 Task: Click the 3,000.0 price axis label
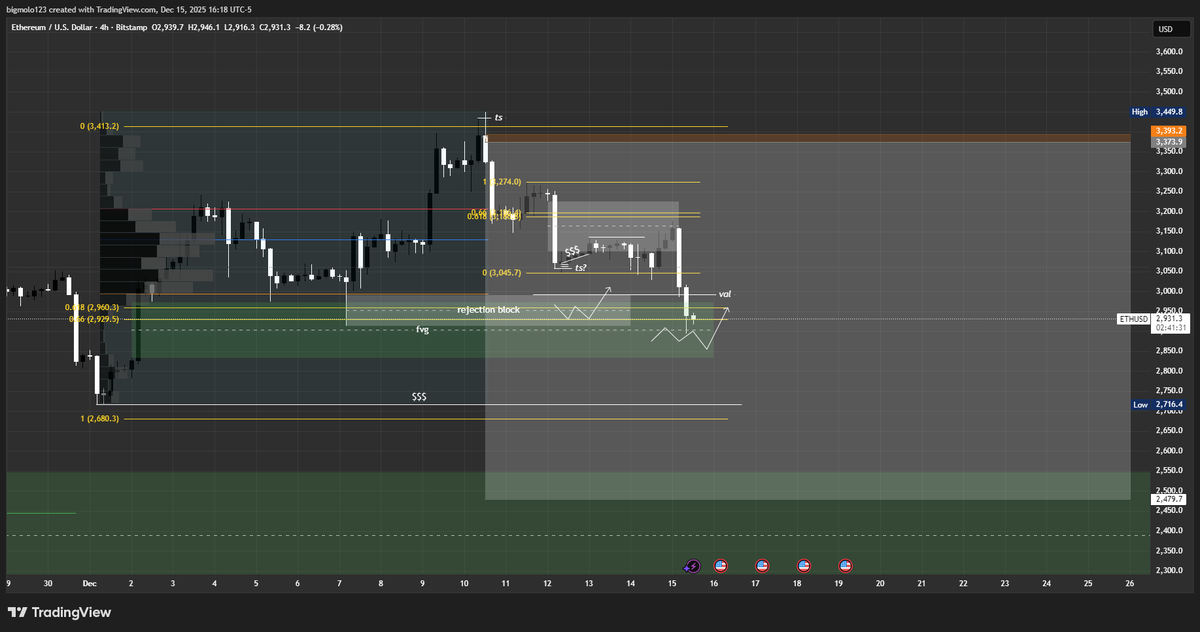(x=1169, y=291)
